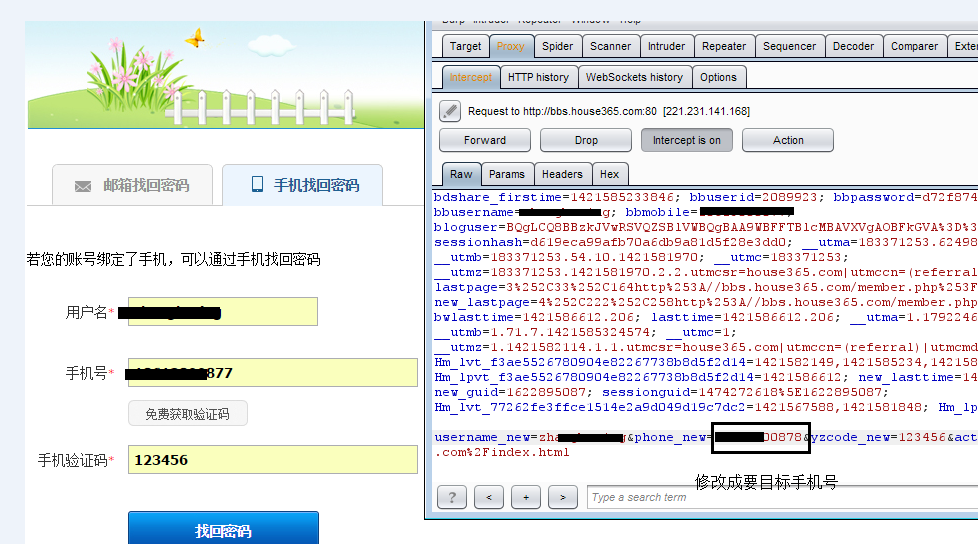Go to previous search match arrow
978x544 pixels.
click(x=489, y=497)
